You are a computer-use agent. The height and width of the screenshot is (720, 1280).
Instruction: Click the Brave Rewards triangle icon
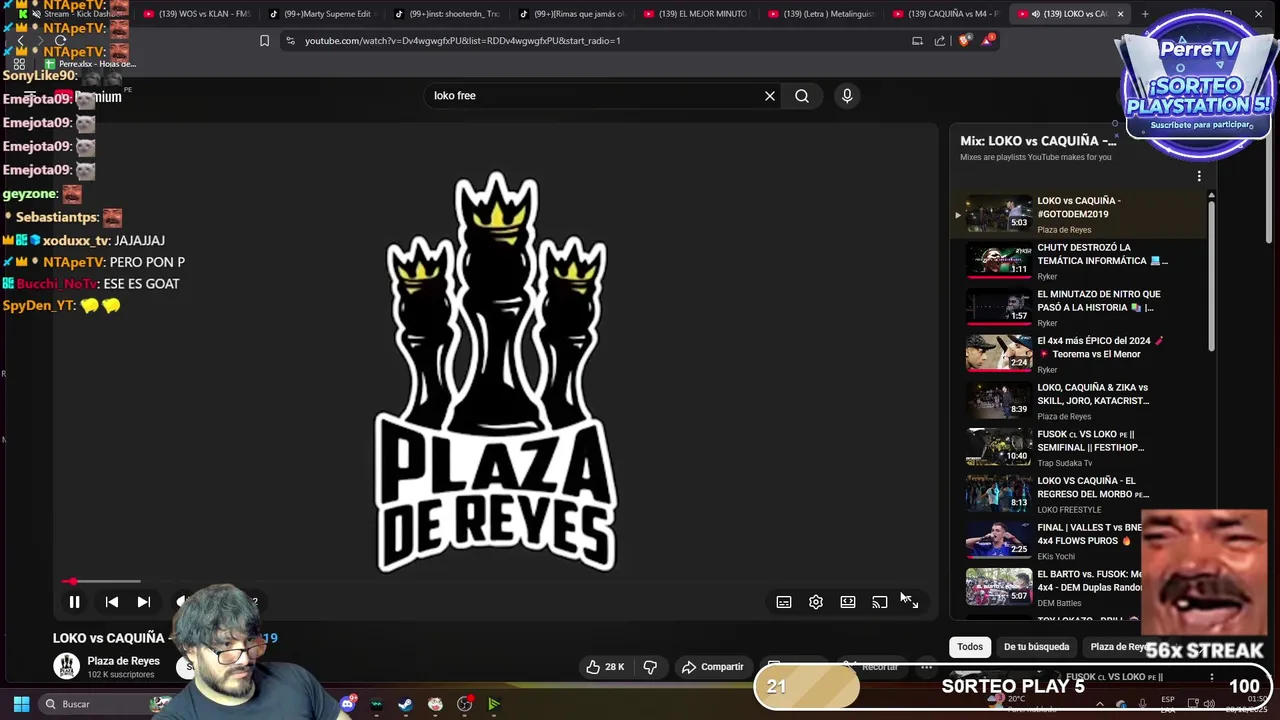click(988, 40)
